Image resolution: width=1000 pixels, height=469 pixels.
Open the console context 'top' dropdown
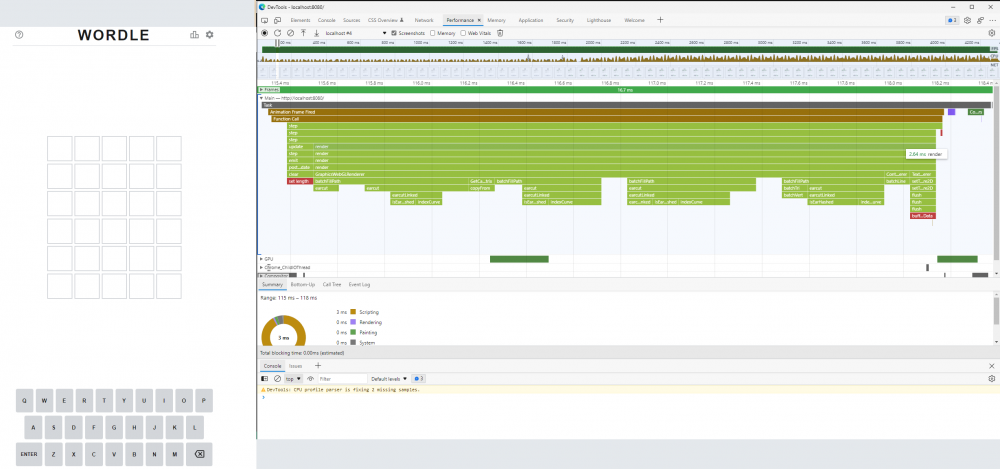[293, 378]
